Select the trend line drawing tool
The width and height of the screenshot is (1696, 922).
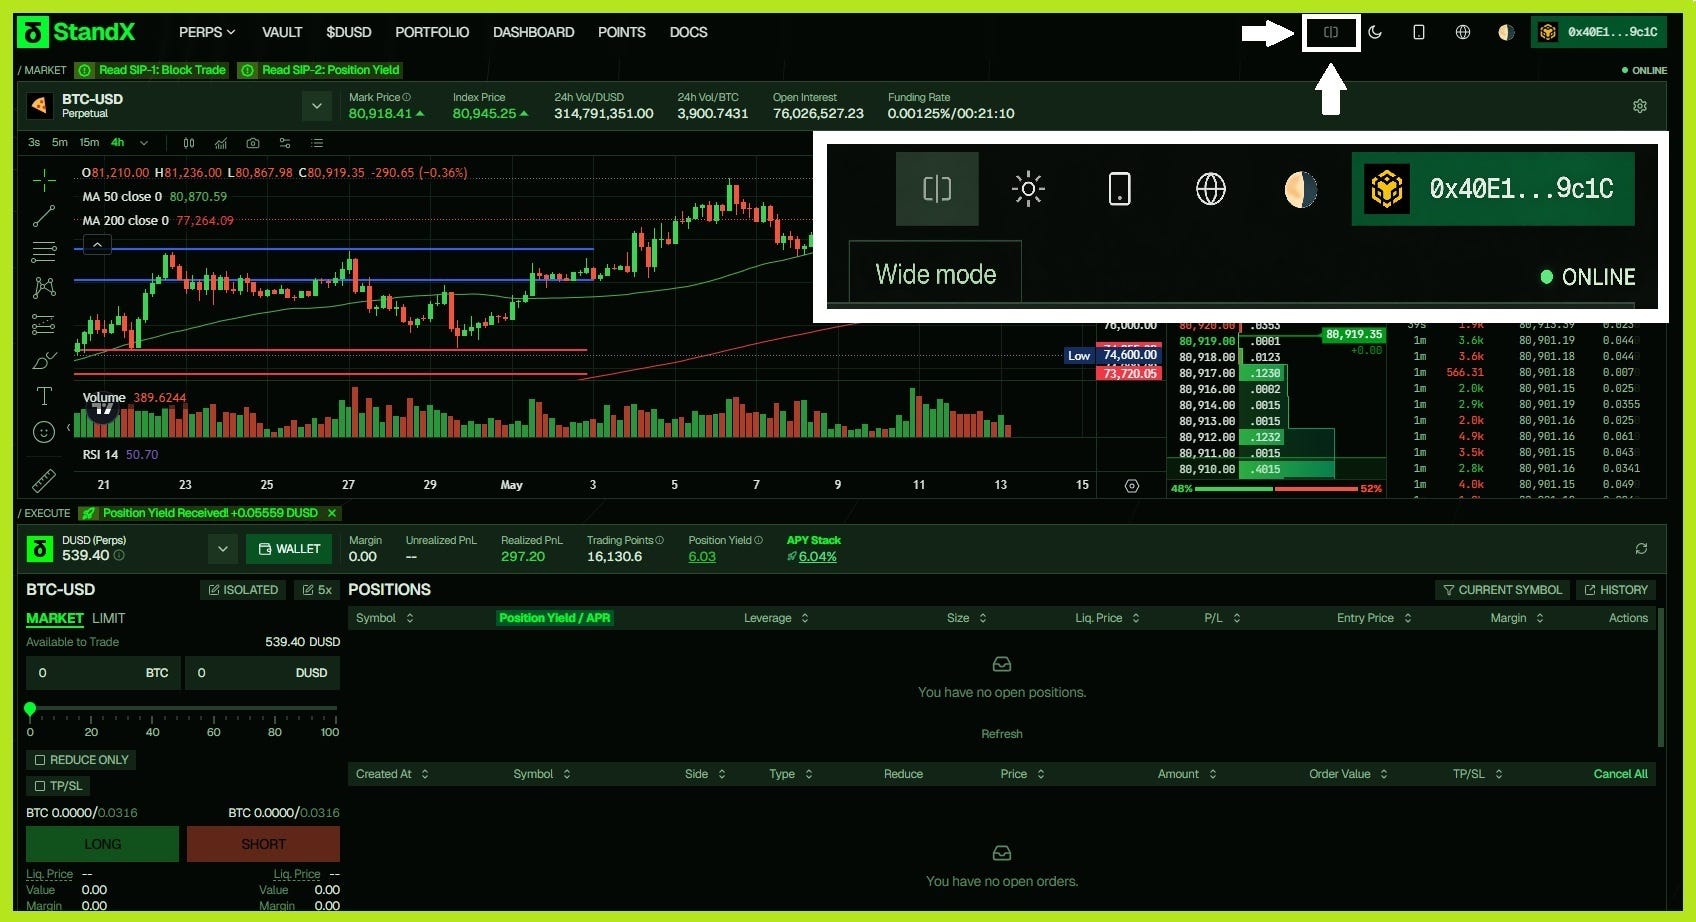[44, 216]
